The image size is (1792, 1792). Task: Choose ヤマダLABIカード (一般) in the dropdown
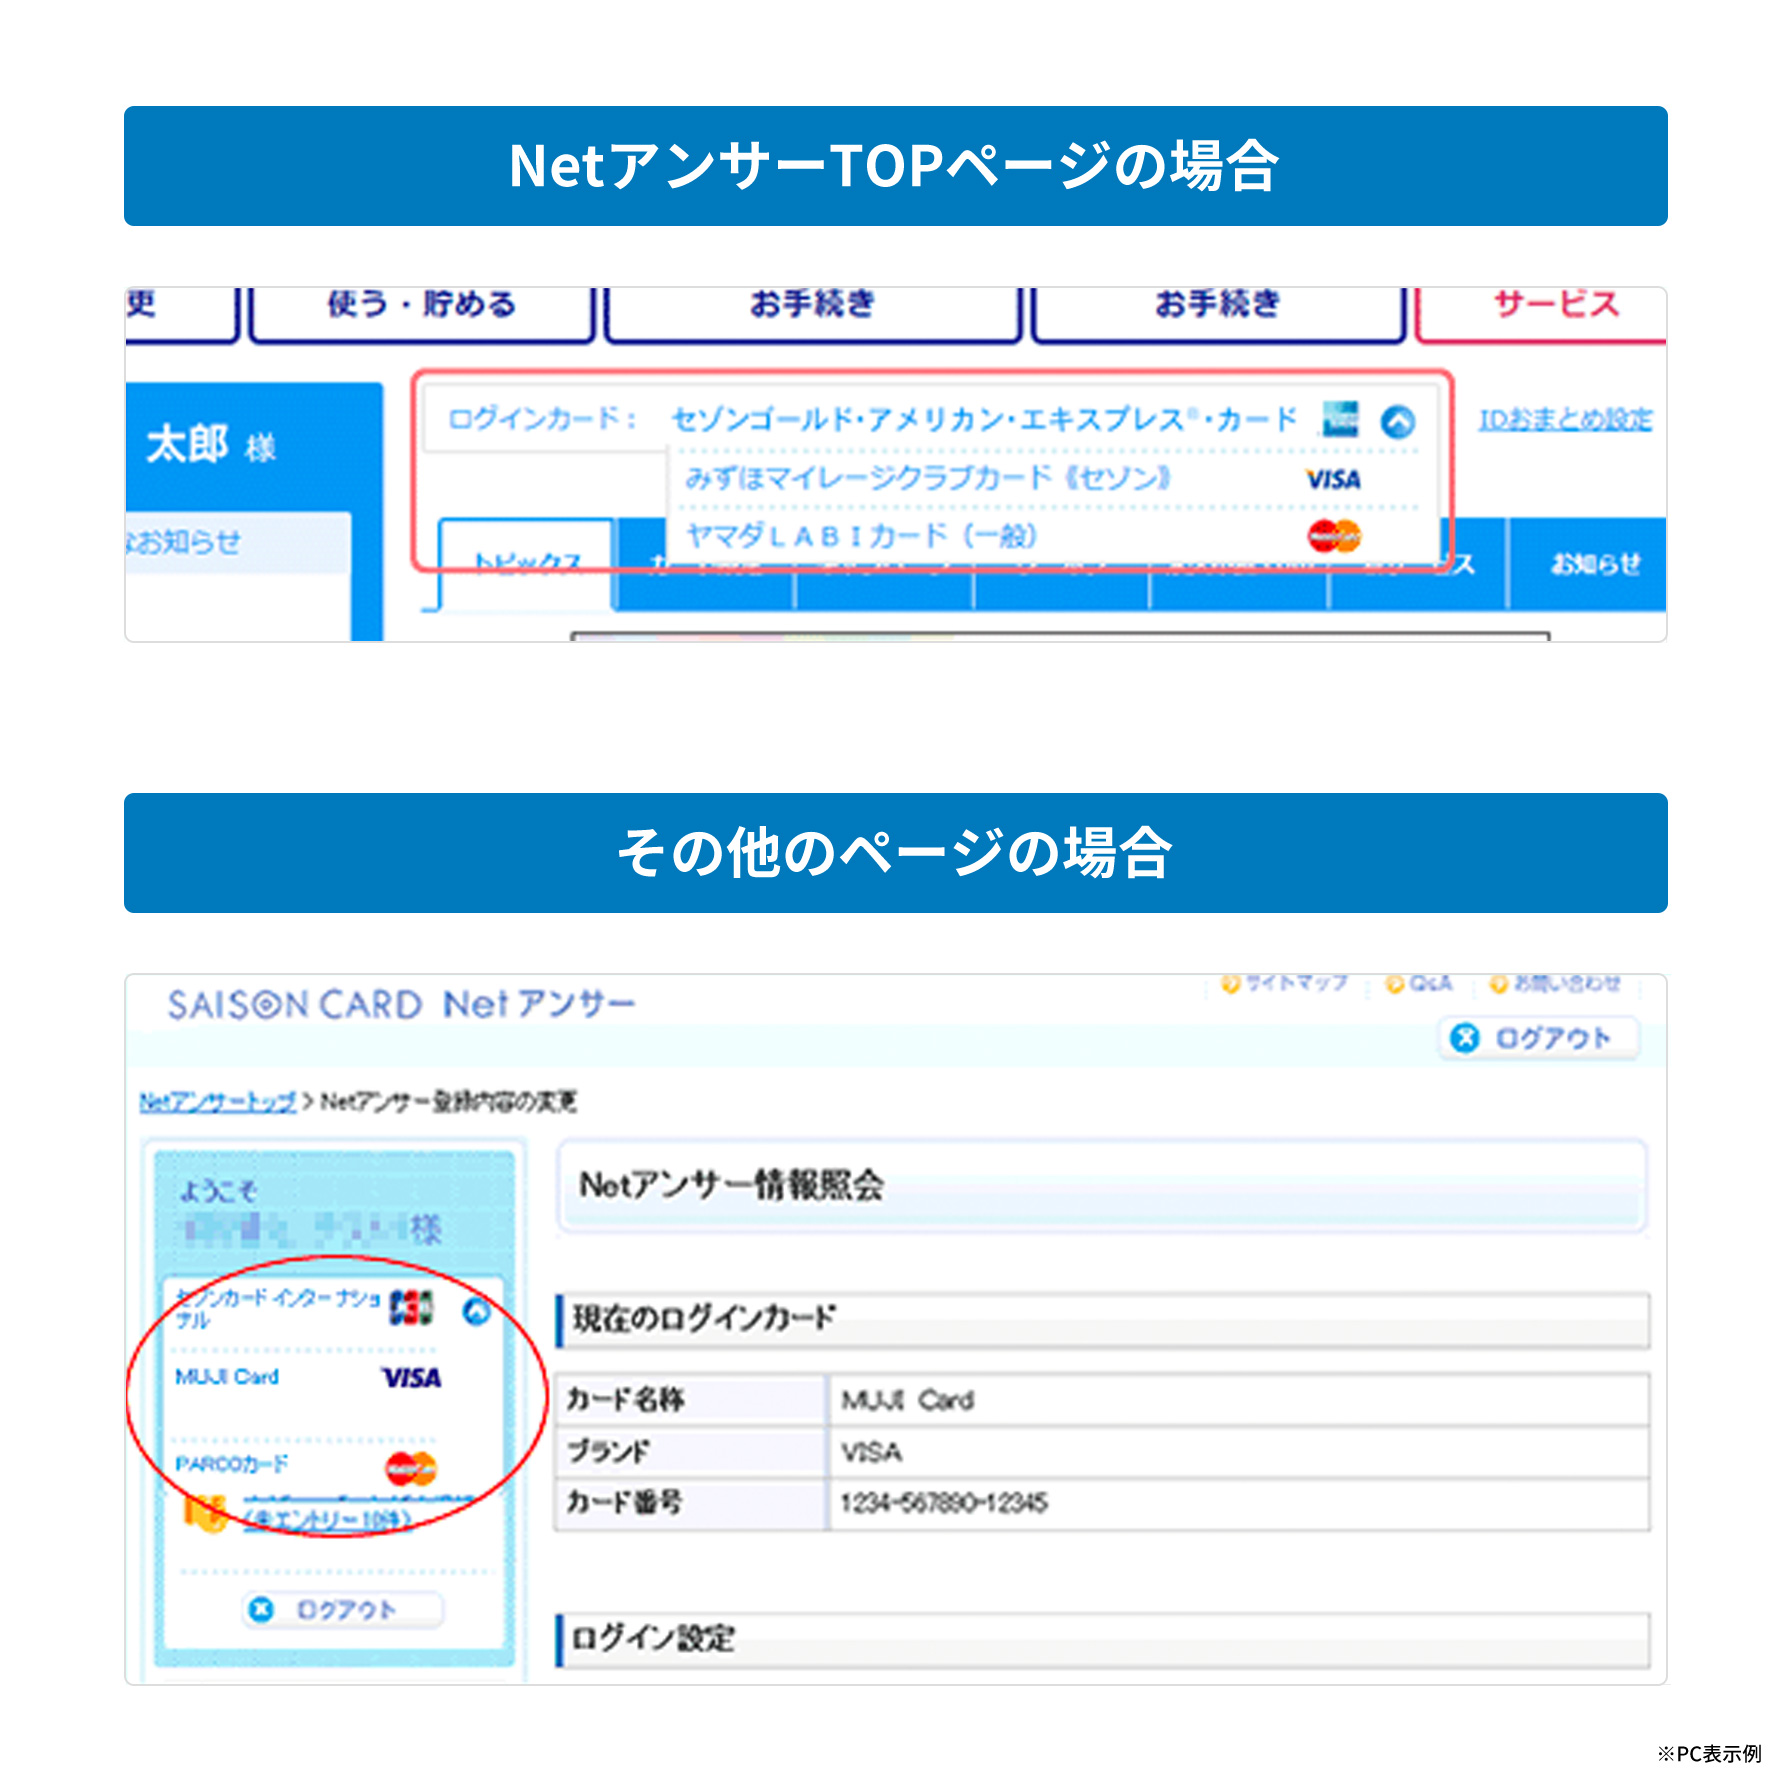(x=861, y=537)
